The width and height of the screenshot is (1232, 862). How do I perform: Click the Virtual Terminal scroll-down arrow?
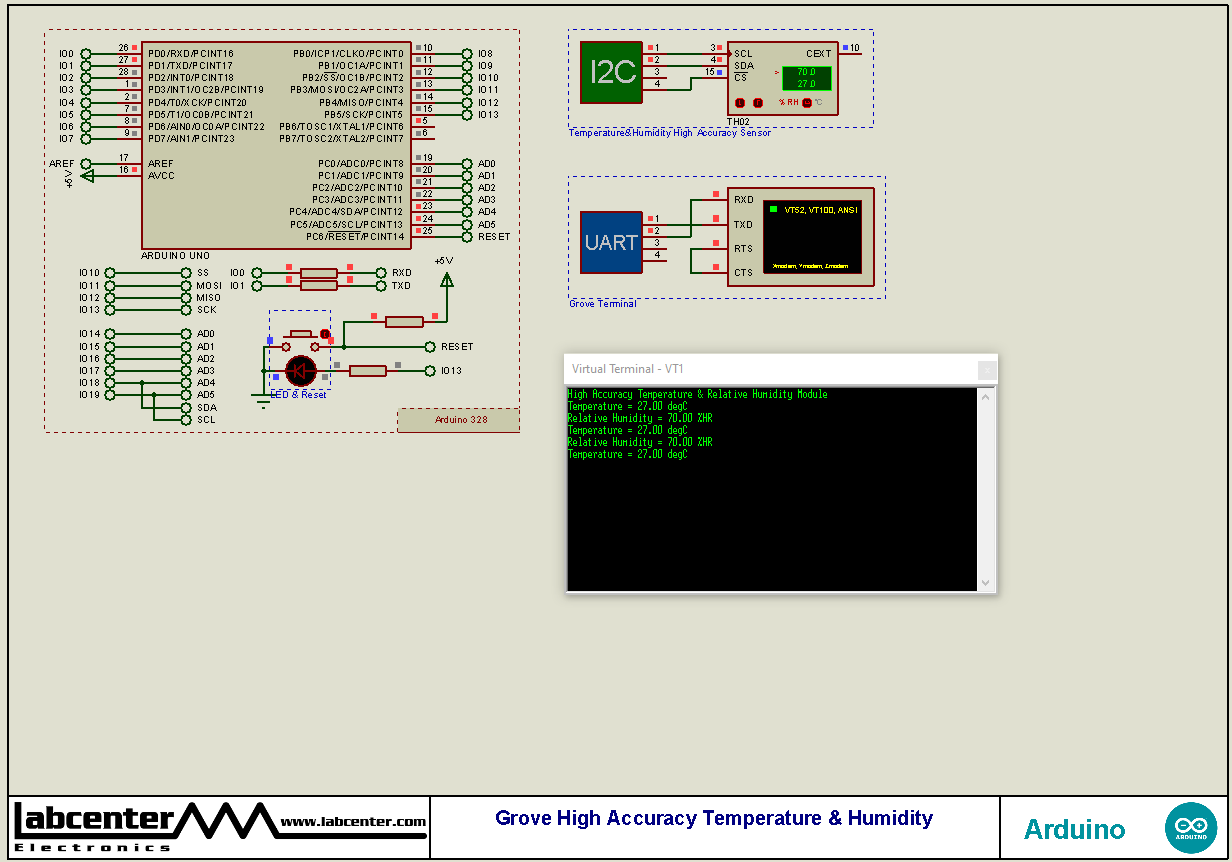click(x=984, y=581)
